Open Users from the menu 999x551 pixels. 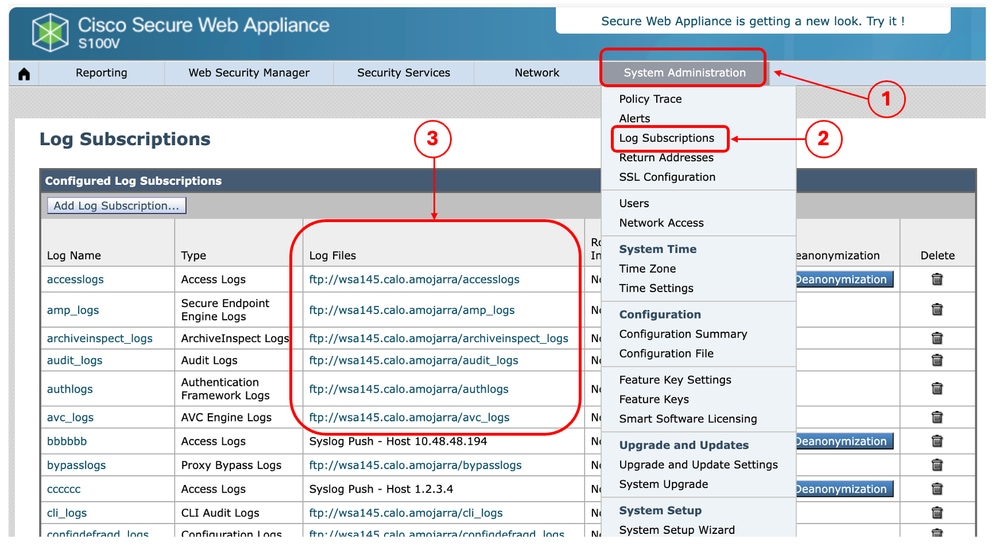click(634, 203)
